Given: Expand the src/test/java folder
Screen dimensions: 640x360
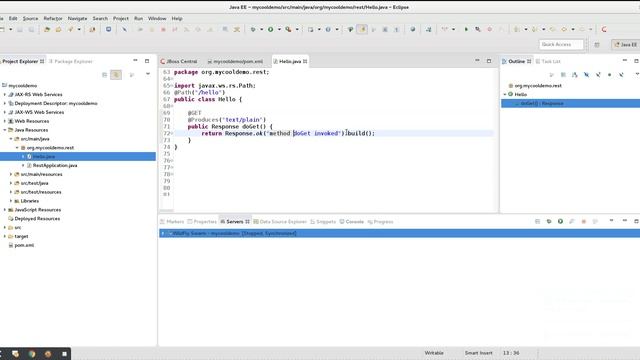Looking at the screenshot, I should click(11, 183).
